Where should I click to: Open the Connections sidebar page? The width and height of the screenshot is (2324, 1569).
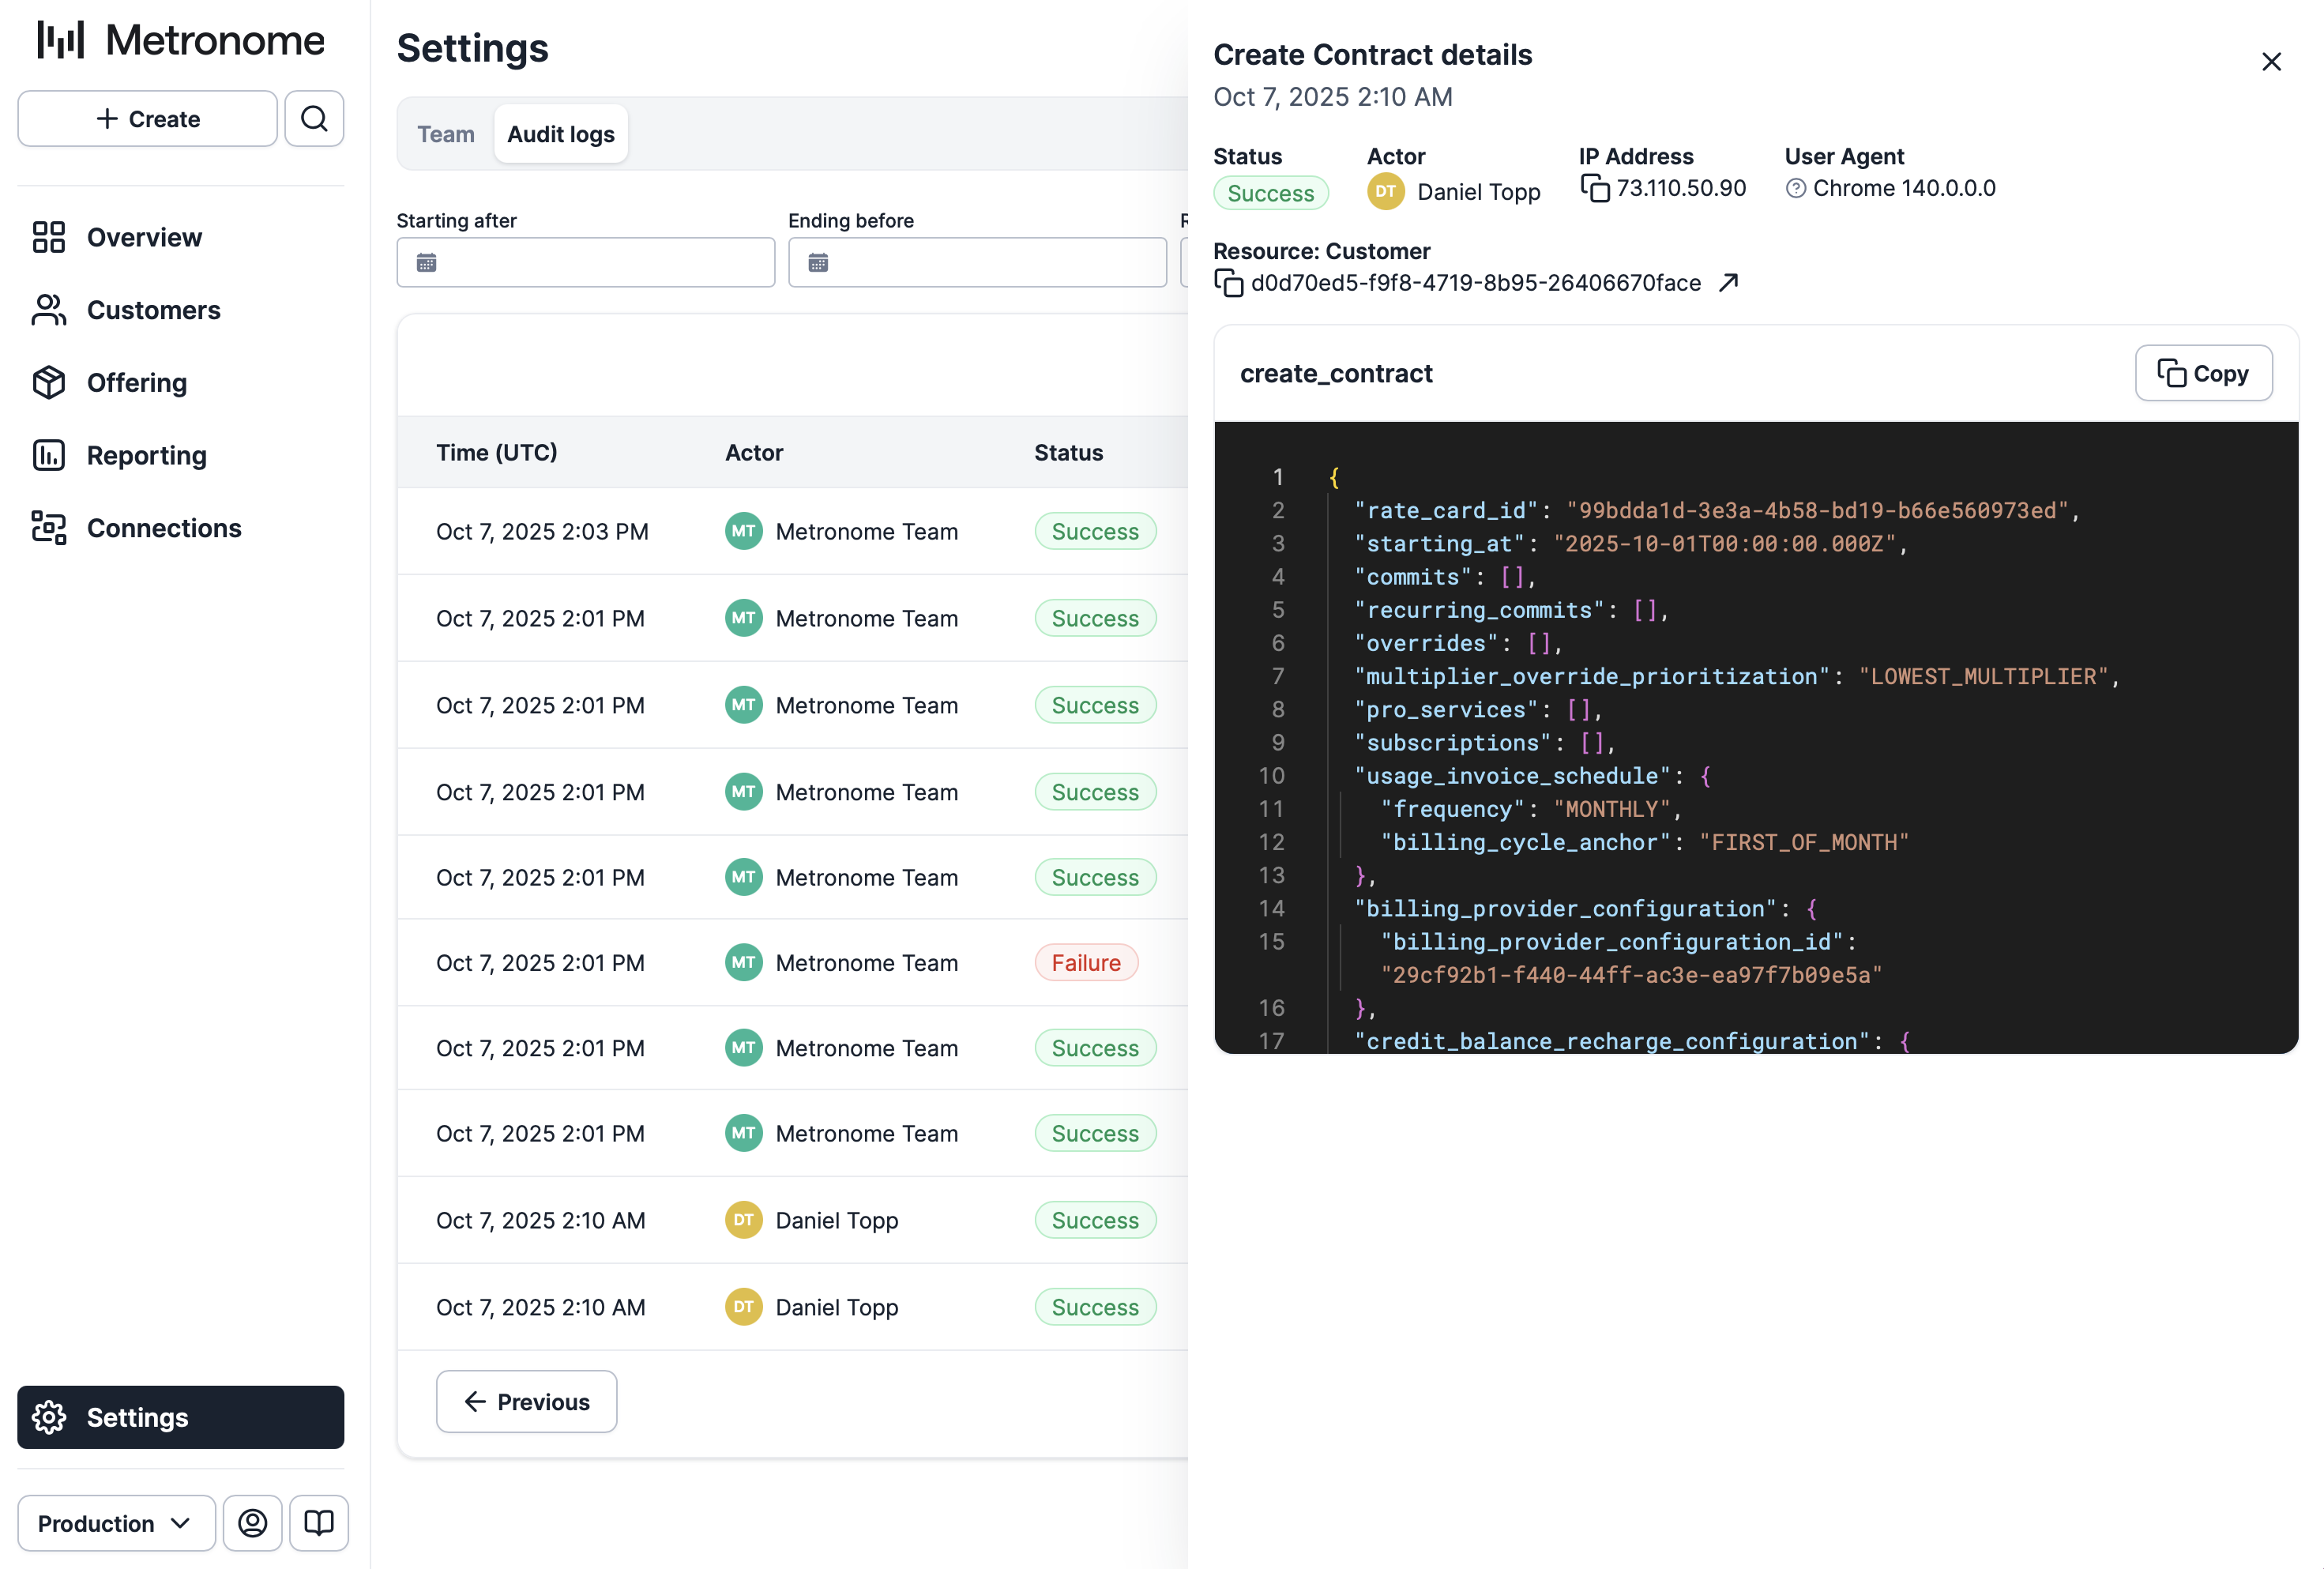pyautogui.click(x=164, y=528)
